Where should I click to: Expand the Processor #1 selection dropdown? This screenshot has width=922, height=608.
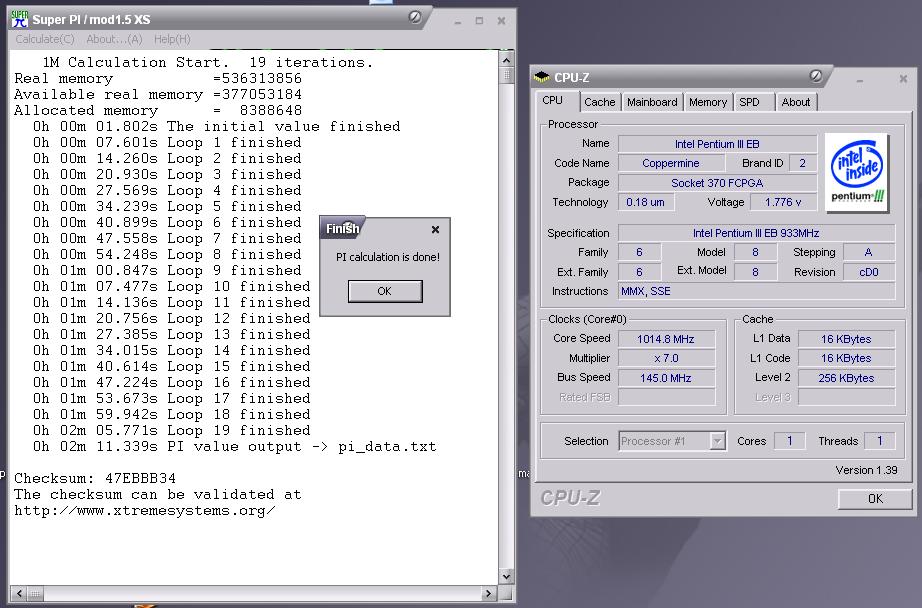click(717, 441)
